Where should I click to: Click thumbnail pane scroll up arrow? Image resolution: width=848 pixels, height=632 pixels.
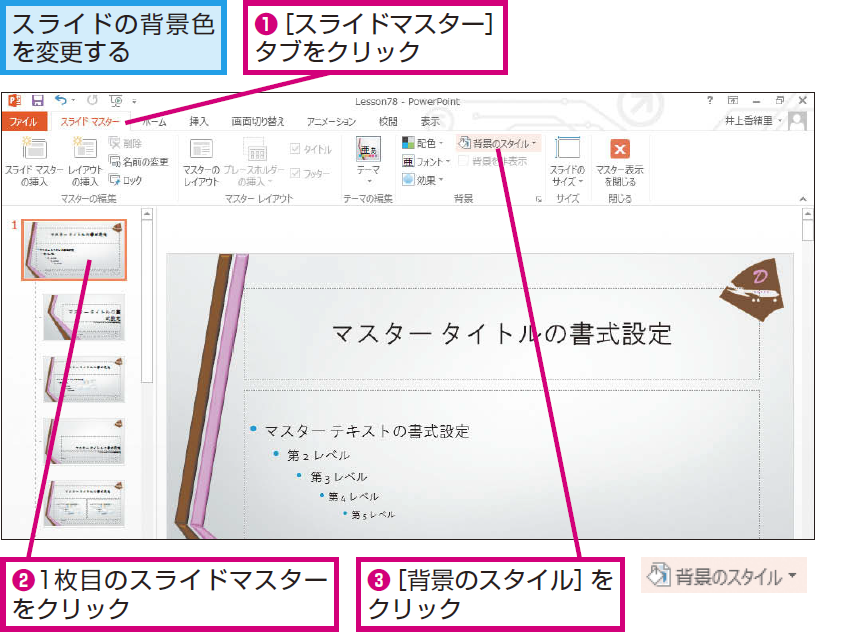pyautogui.click(x=147, y=214)
